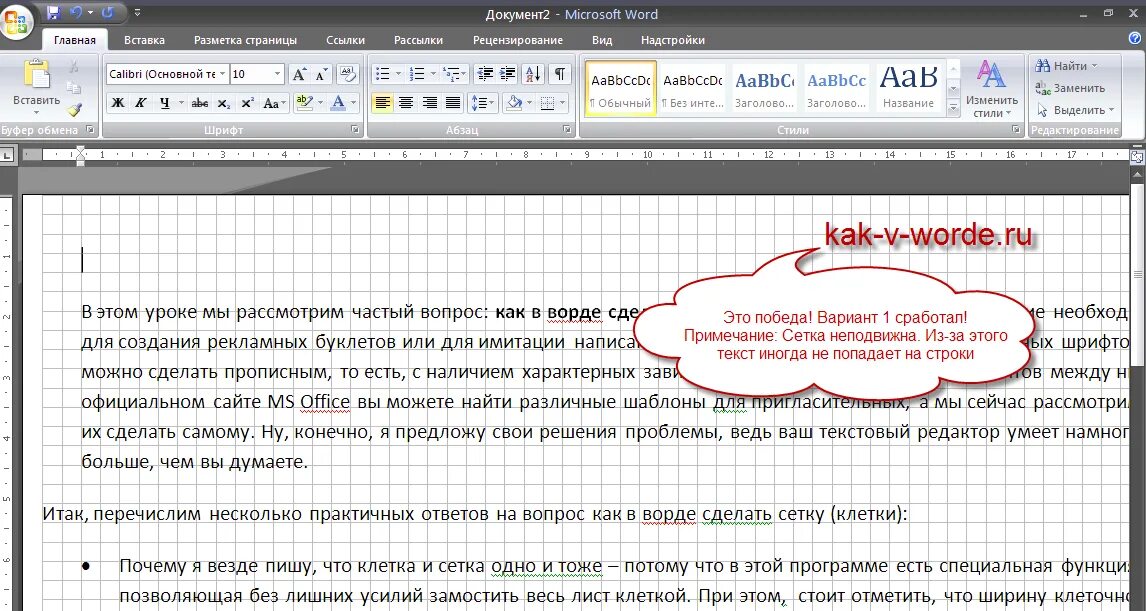This screenshot has height=611, width=1146.
Task: Apply Без интервала style
Action: [692, 88]
